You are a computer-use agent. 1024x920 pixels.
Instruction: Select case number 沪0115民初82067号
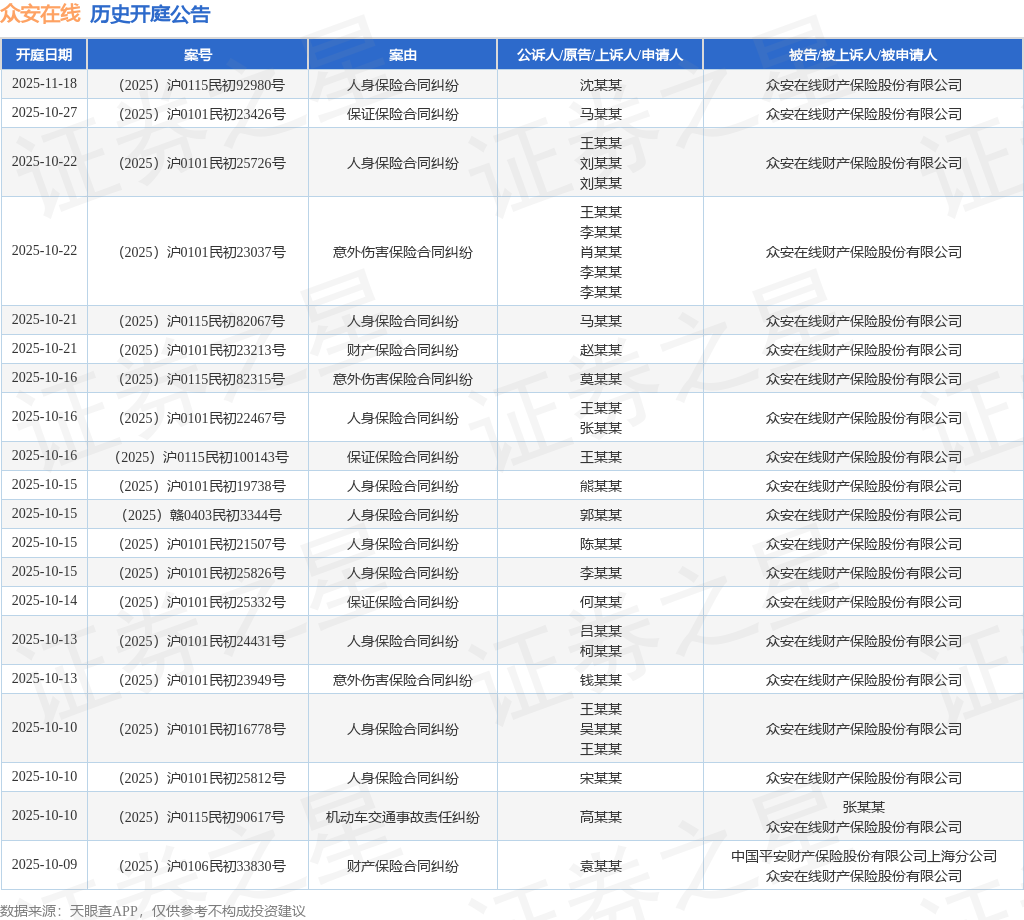202,321
